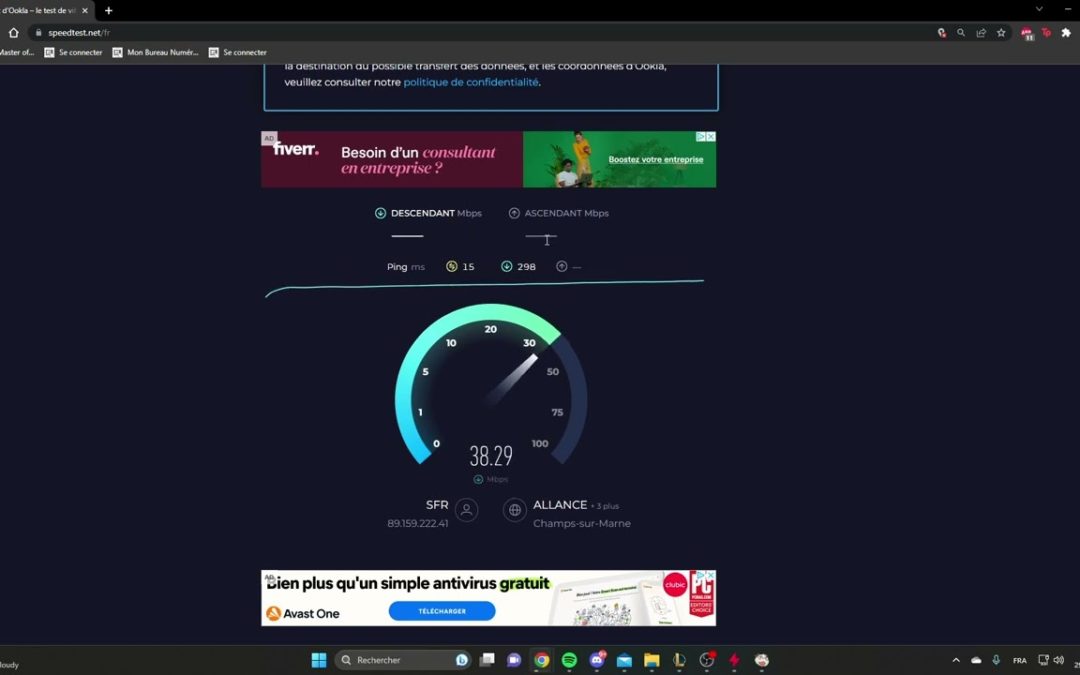This screenshot has height=675, width=1080.
Task: Click the DESCENDANT download arrow icon
Action: 380,213
